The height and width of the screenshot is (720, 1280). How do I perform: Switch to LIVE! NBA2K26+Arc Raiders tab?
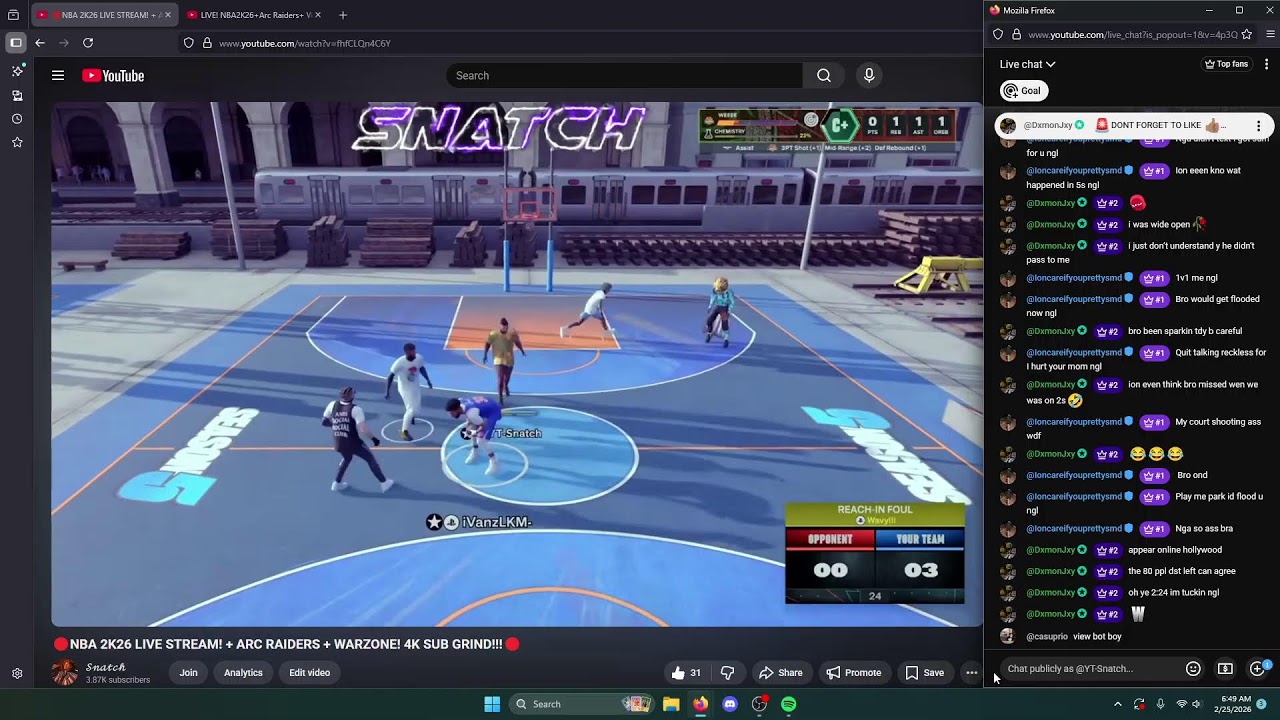(255, 15)
